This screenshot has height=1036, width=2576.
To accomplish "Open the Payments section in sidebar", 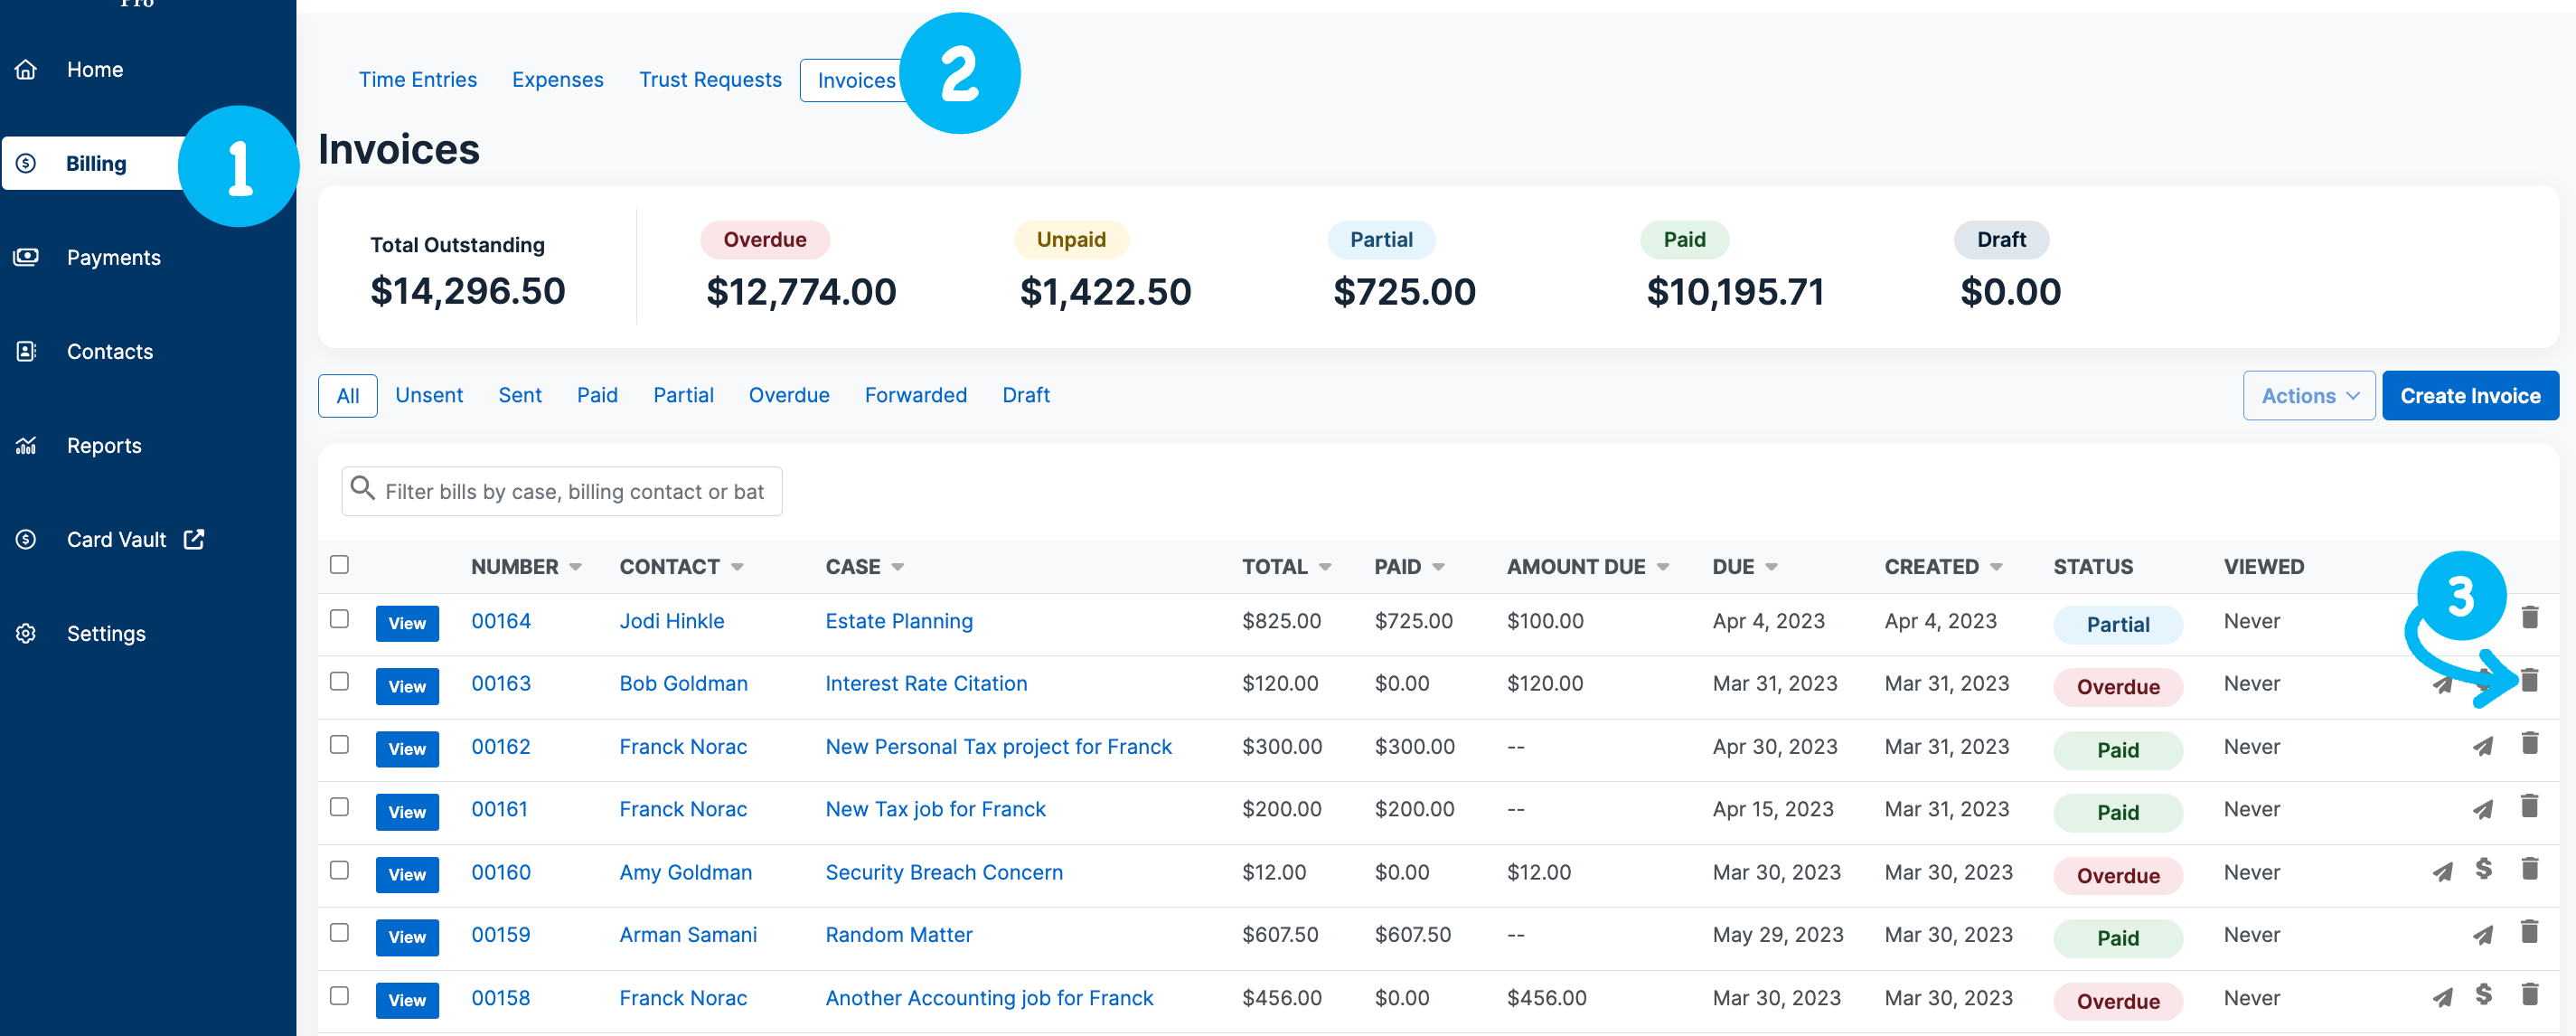I will point(113,257).
